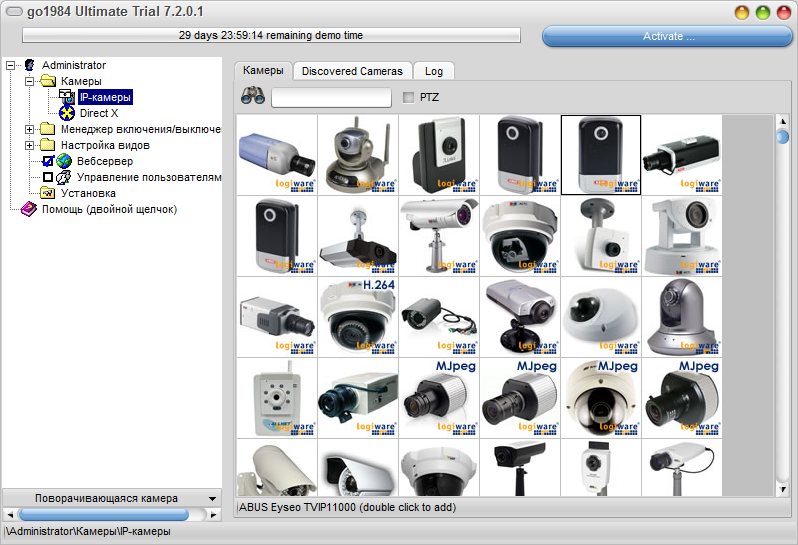
Task: Click the orange minimize window button
Action: tap(742, 12)
